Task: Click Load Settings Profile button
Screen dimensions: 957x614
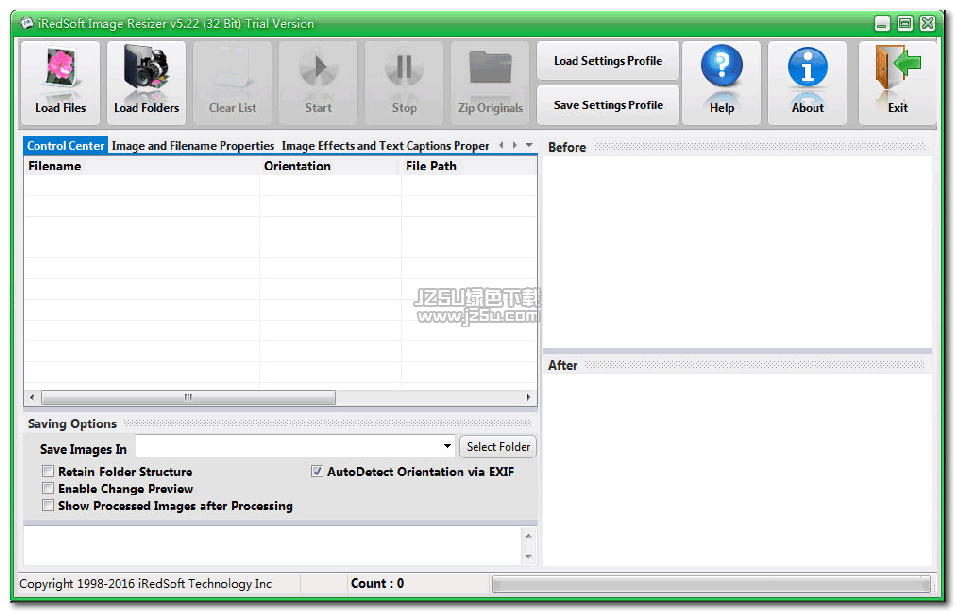Action: coord(608,61)
